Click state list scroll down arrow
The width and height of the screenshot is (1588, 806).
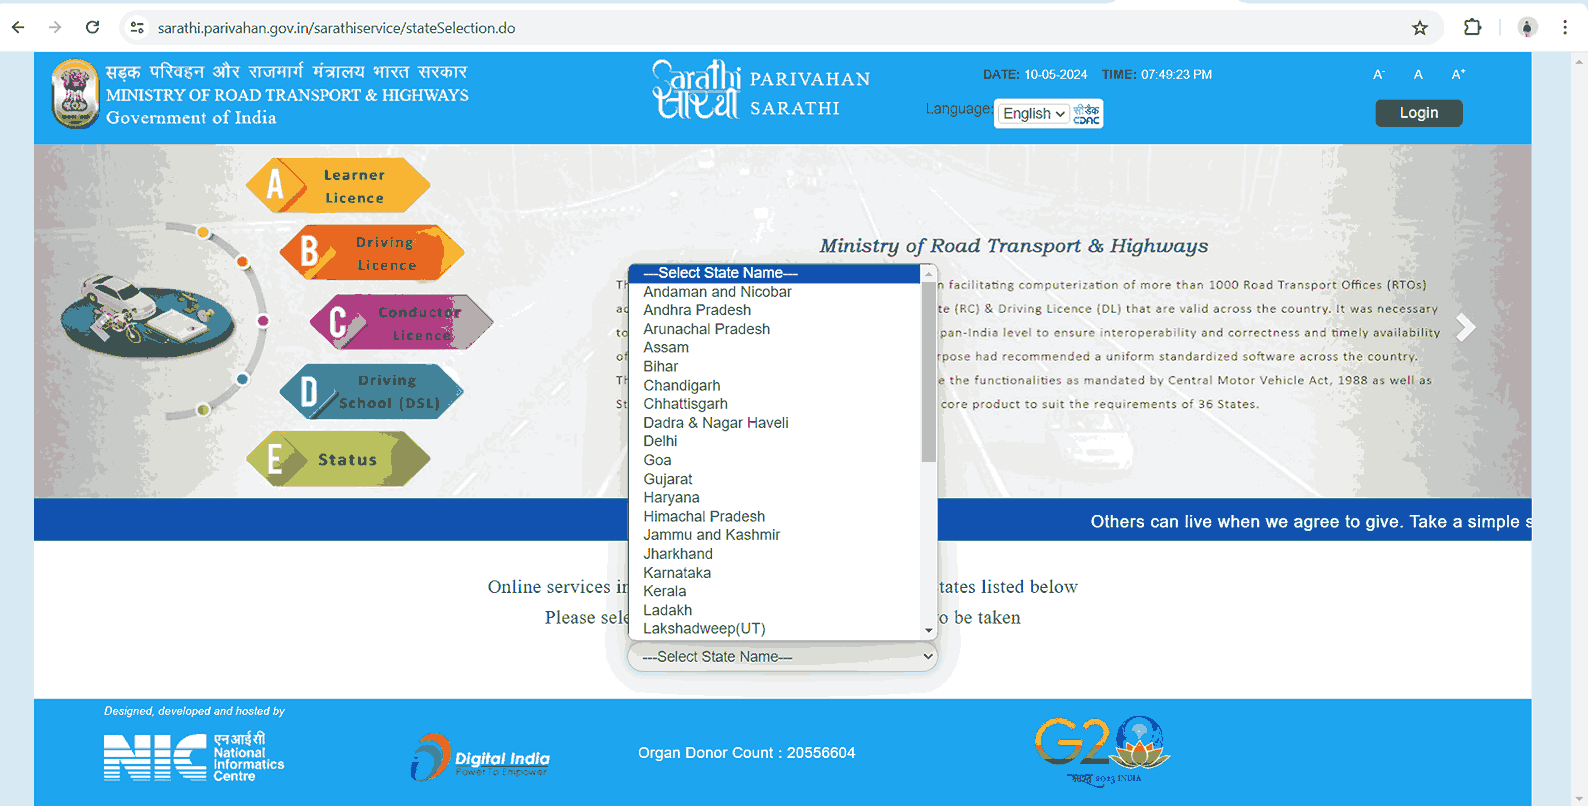(929, 631)
